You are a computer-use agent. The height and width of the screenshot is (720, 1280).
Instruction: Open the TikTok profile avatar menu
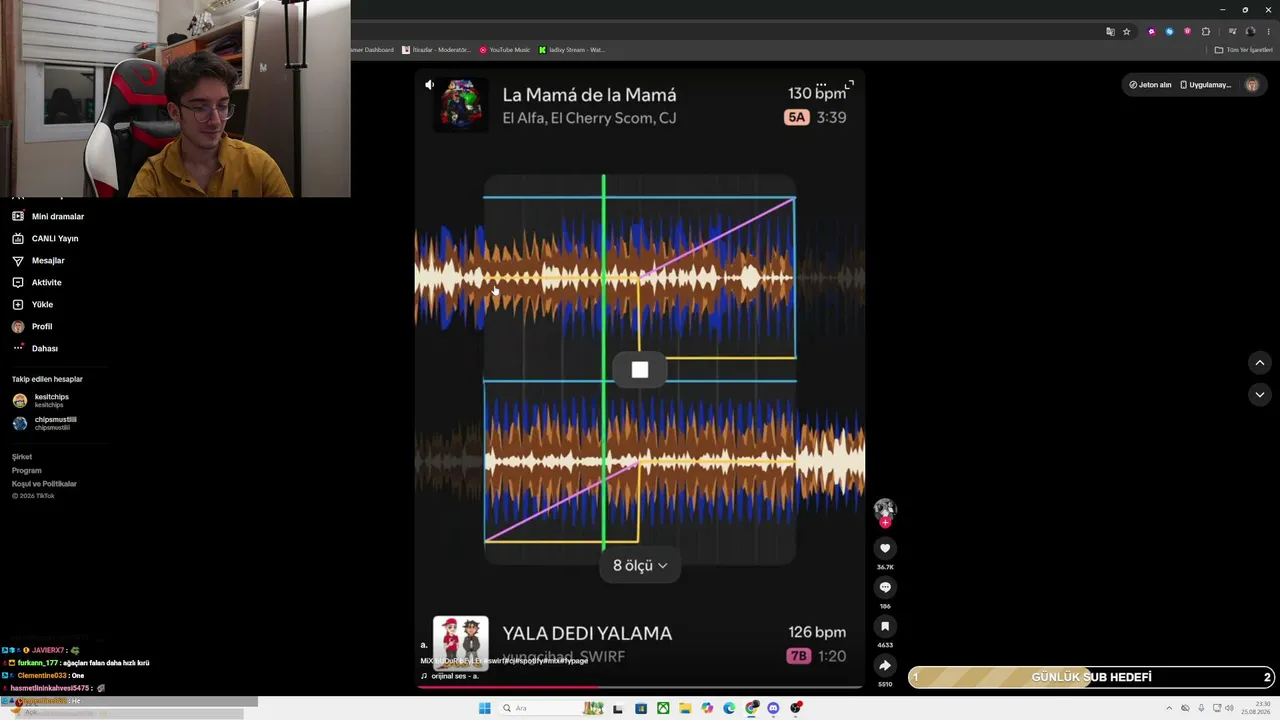[x=1252, y=85]
